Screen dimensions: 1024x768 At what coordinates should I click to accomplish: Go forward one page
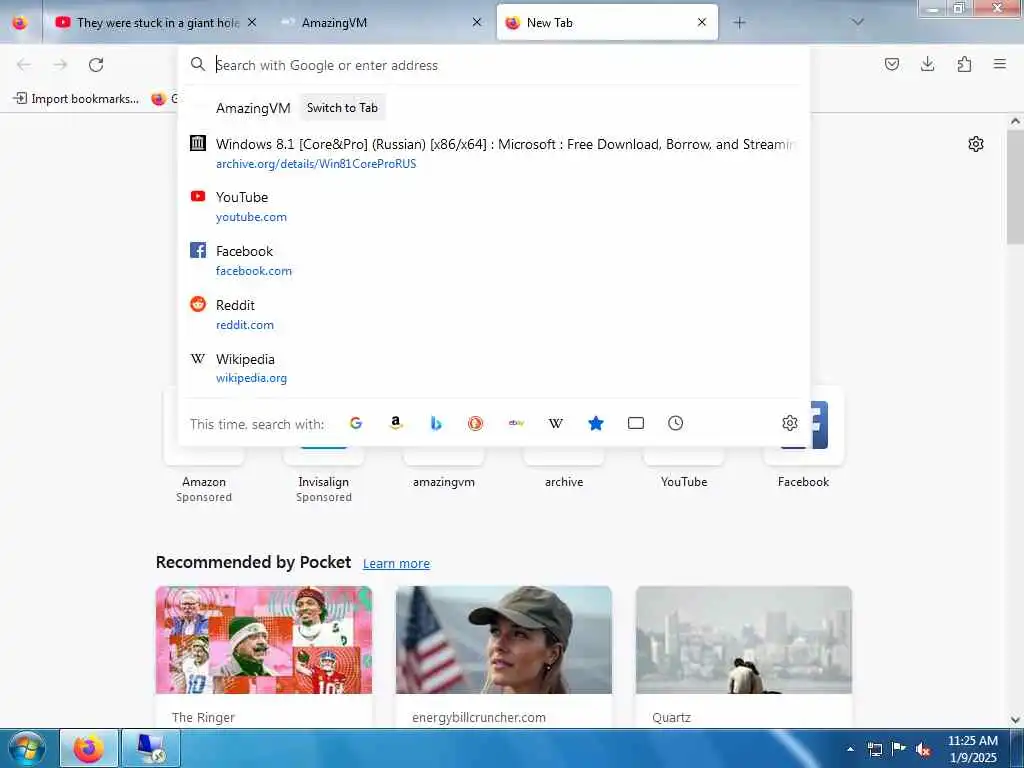[x=60, y=65]
